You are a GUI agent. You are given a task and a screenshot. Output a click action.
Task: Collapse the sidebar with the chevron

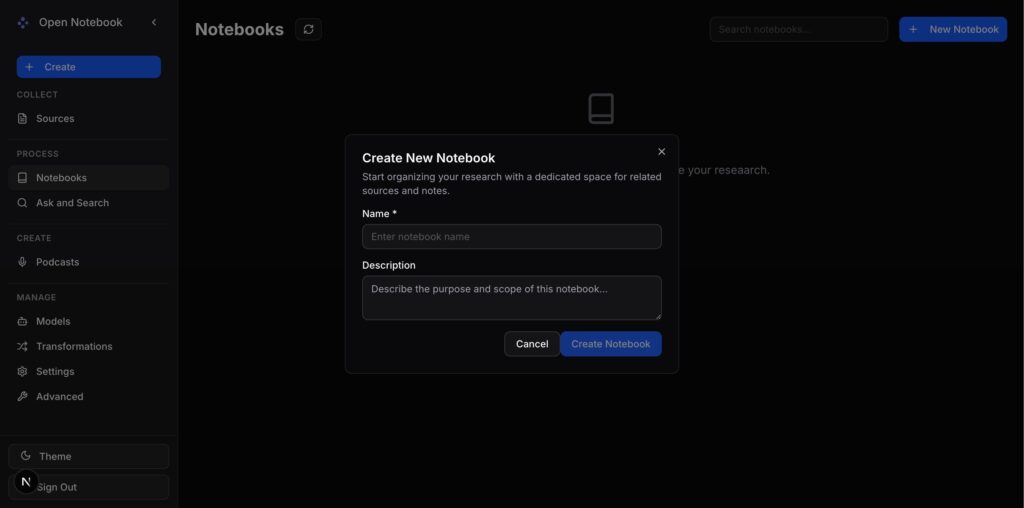[154, 22]
